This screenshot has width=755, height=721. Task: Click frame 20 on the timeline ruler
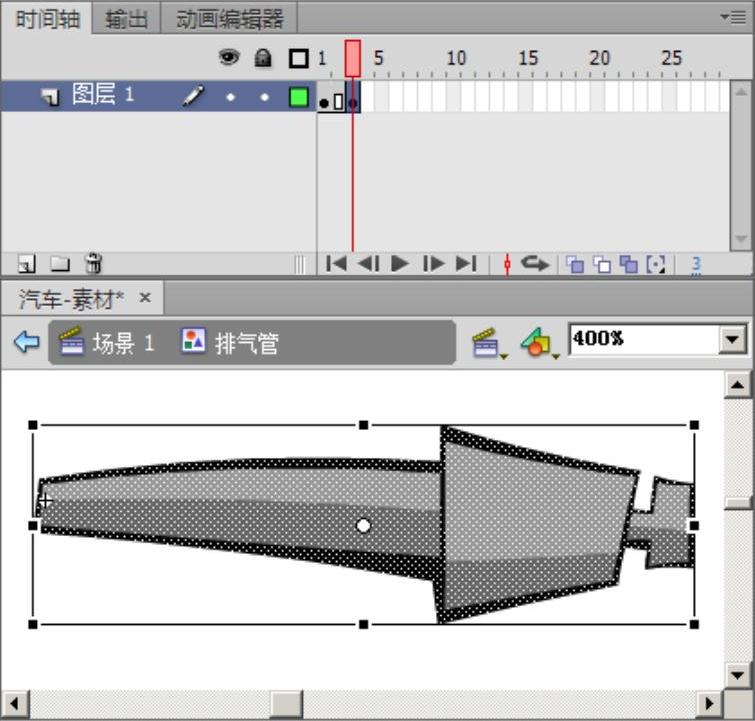599,58
